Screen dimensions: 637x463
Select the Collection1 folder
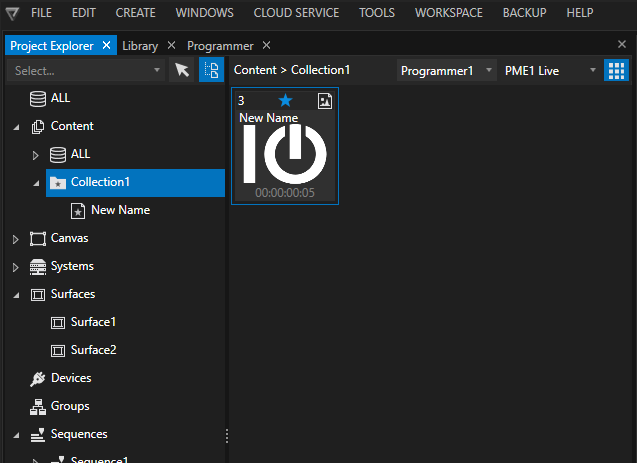pos(135,183)
